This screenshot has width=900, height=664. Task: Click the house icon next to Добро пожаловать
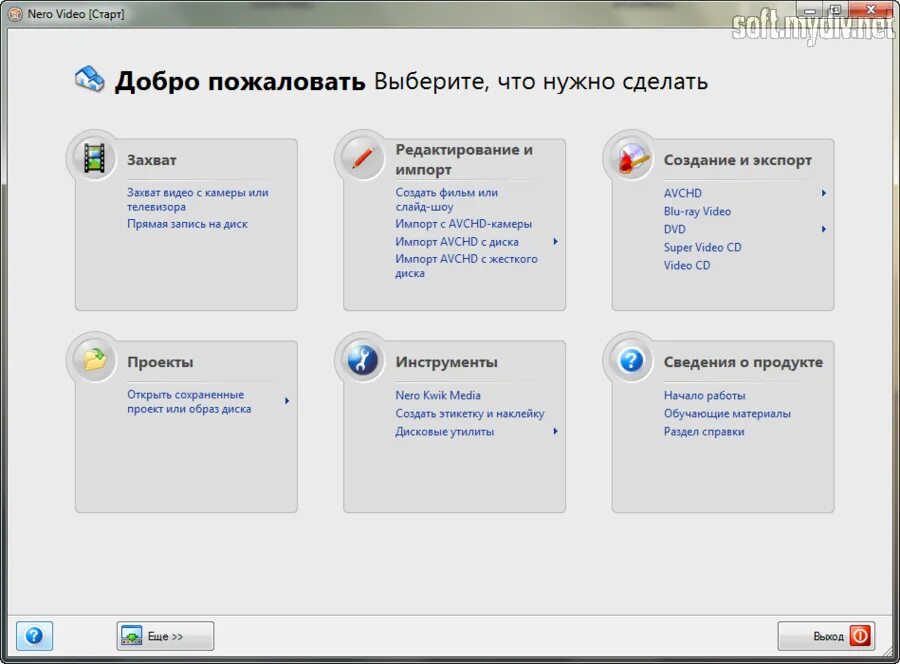90,79
